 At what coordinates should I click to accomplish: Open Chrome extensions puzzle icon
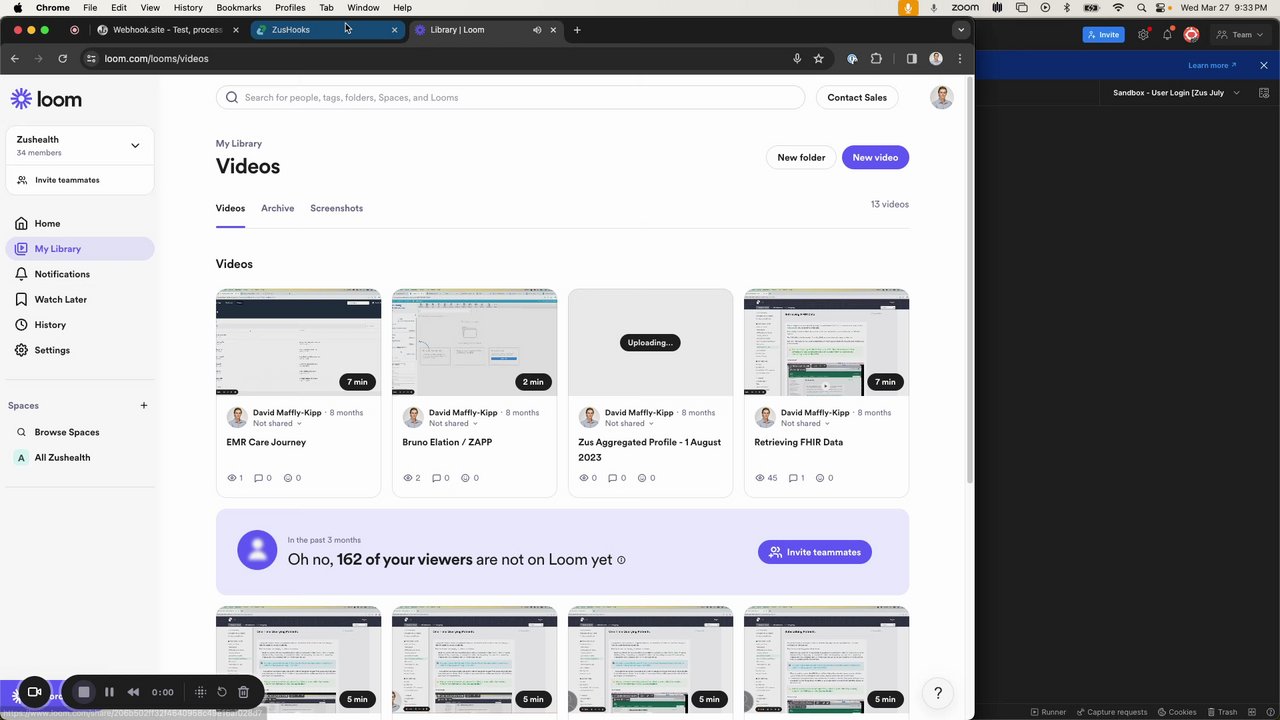coord(876,58)
